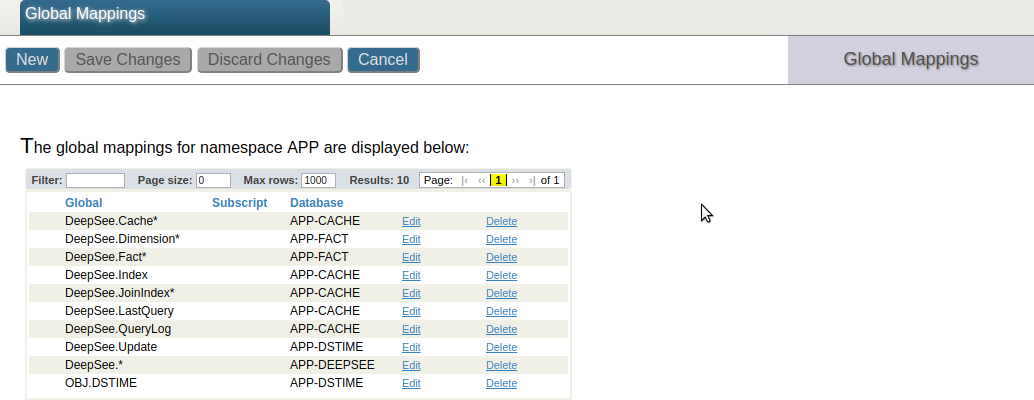Image resolution: width=1034 pixels, height=400 pixels.
Task: Click Discard Changes button
Action: [x=269, y=60]
